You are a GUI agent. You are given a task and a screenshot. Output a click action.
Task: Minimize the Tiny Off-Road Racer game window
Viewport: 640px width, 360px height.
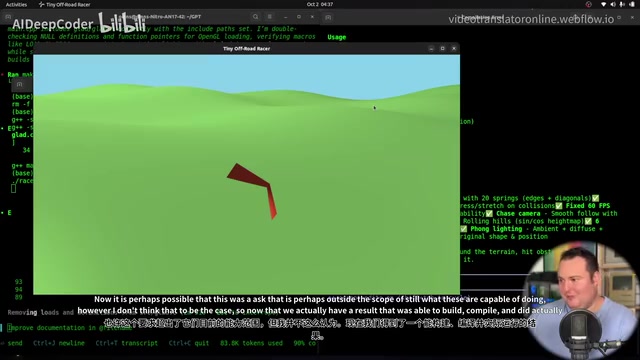431,49
